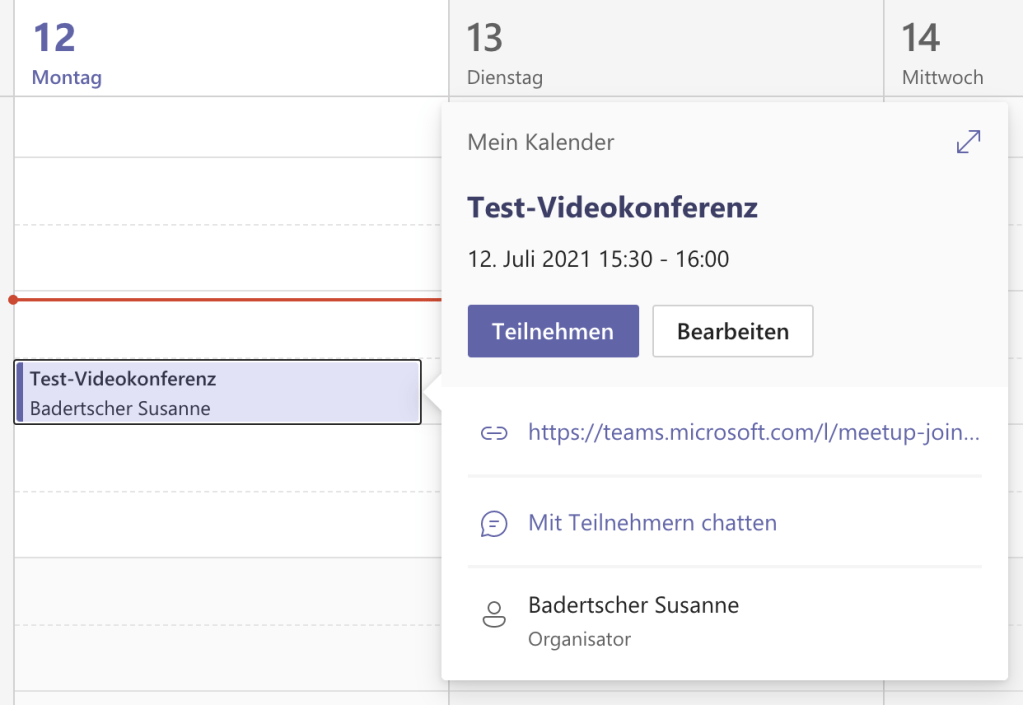This screenshot has height=705, width=1023.
Task: Click the chat bubble icon in the popup
Action: 493,523
